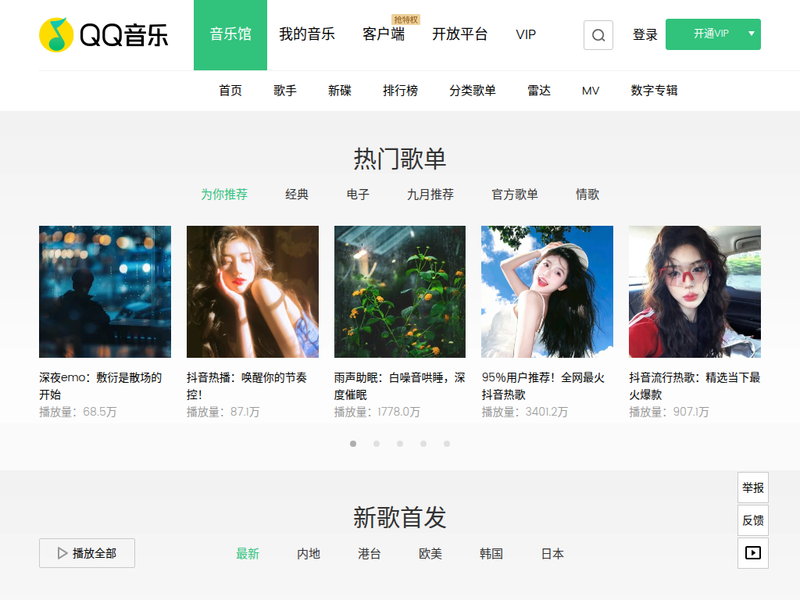
Task: Go to 开放平台 nav item
Action: click(x=460, y=35)
